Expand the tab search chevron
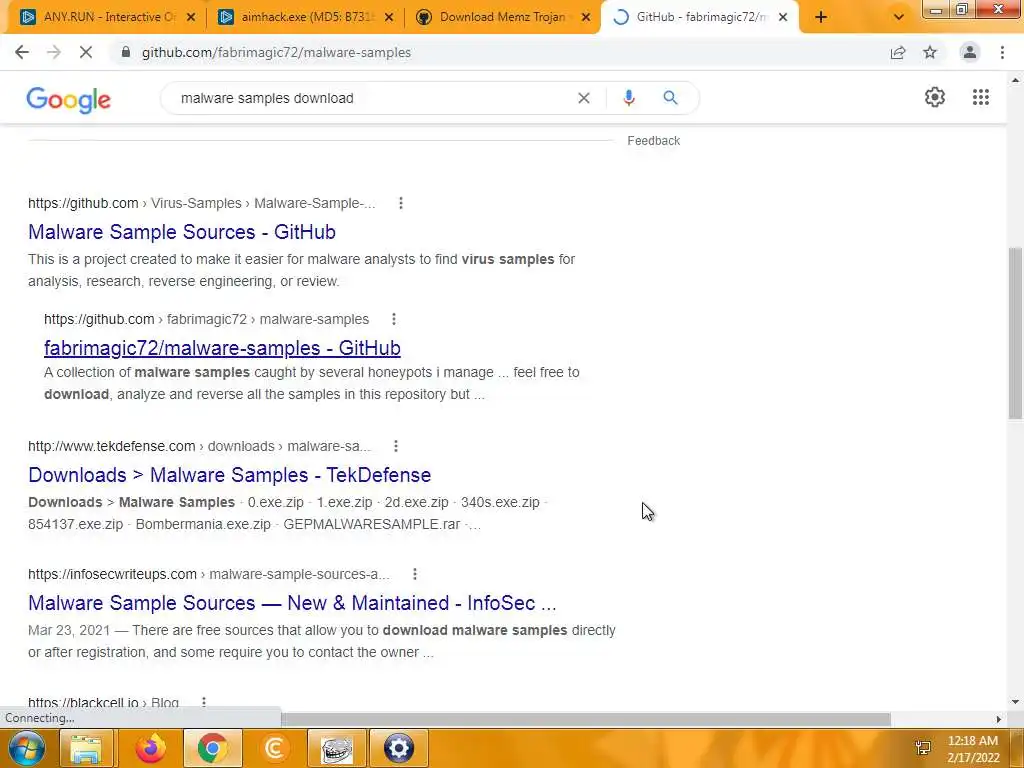Image resolution: width=1024 pixels, height=768 pixels. pyautogui.click(x=899, y=17)
